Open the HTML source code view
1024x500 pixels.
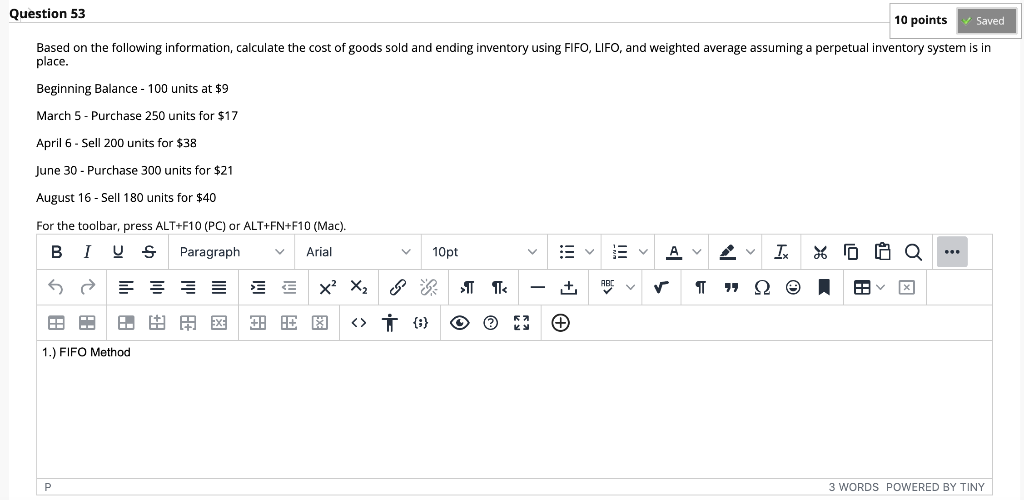(359, 322)
